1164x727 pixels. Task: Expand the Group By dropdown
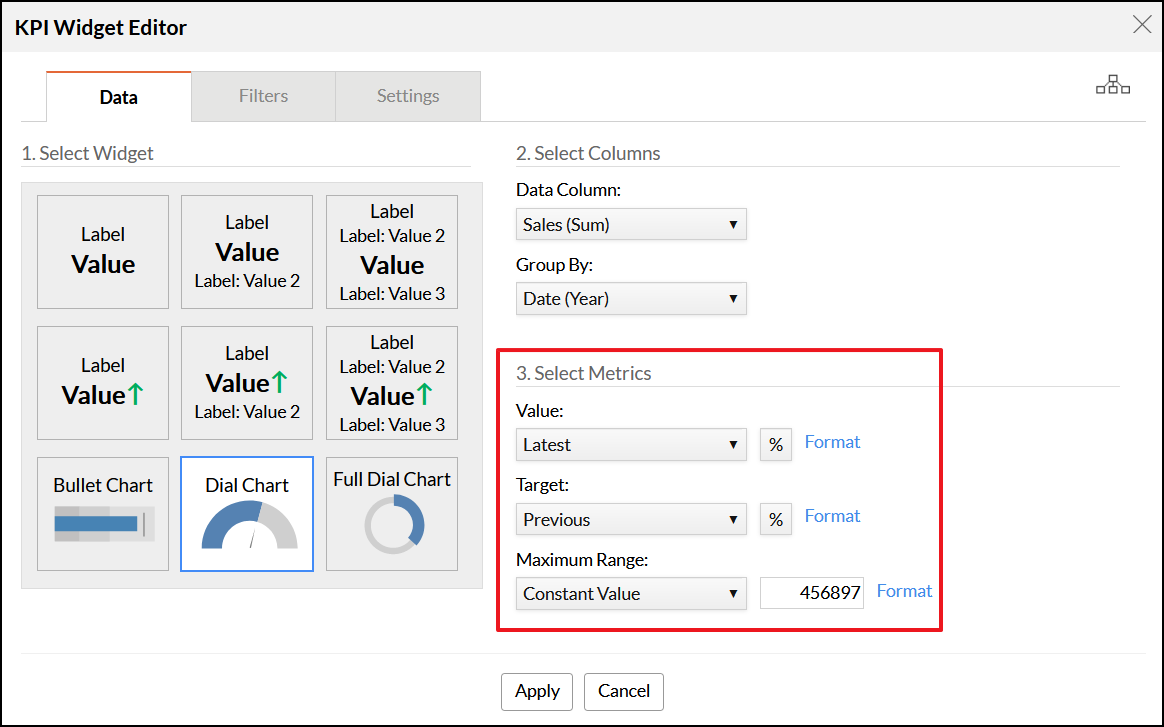coord(631,299)
